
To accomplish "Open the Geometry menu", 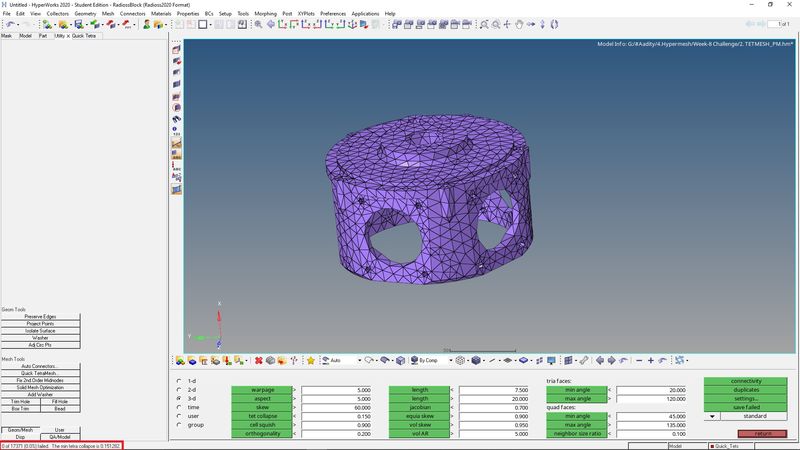I will click(85, 14).
